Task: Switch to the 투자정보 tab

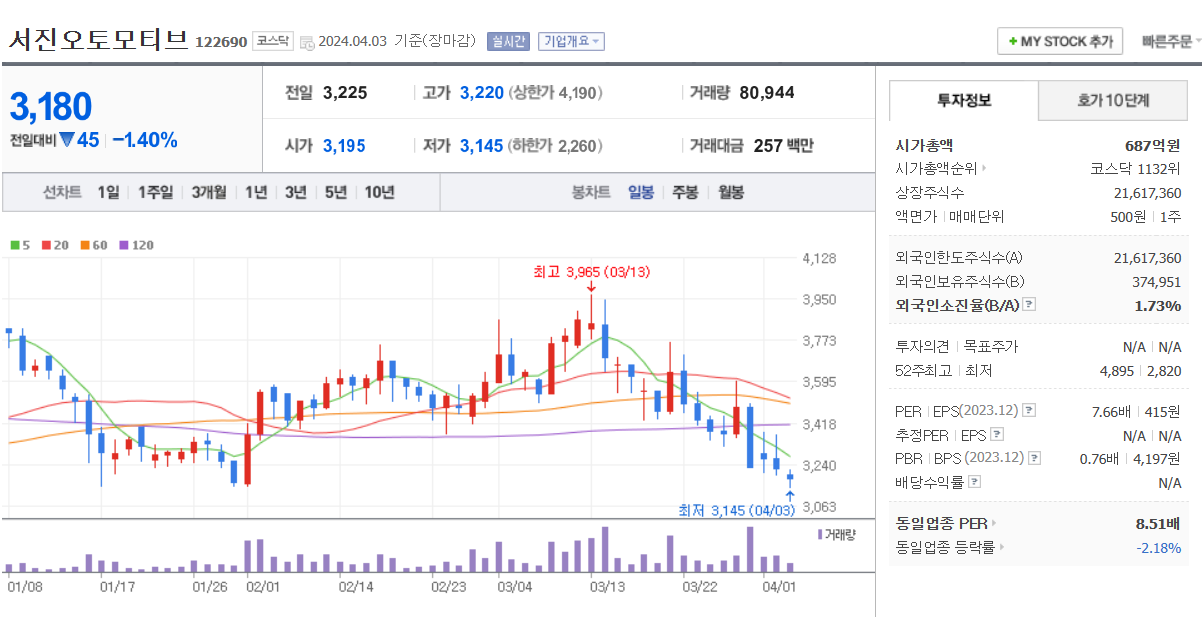Action: pos(964,100)
